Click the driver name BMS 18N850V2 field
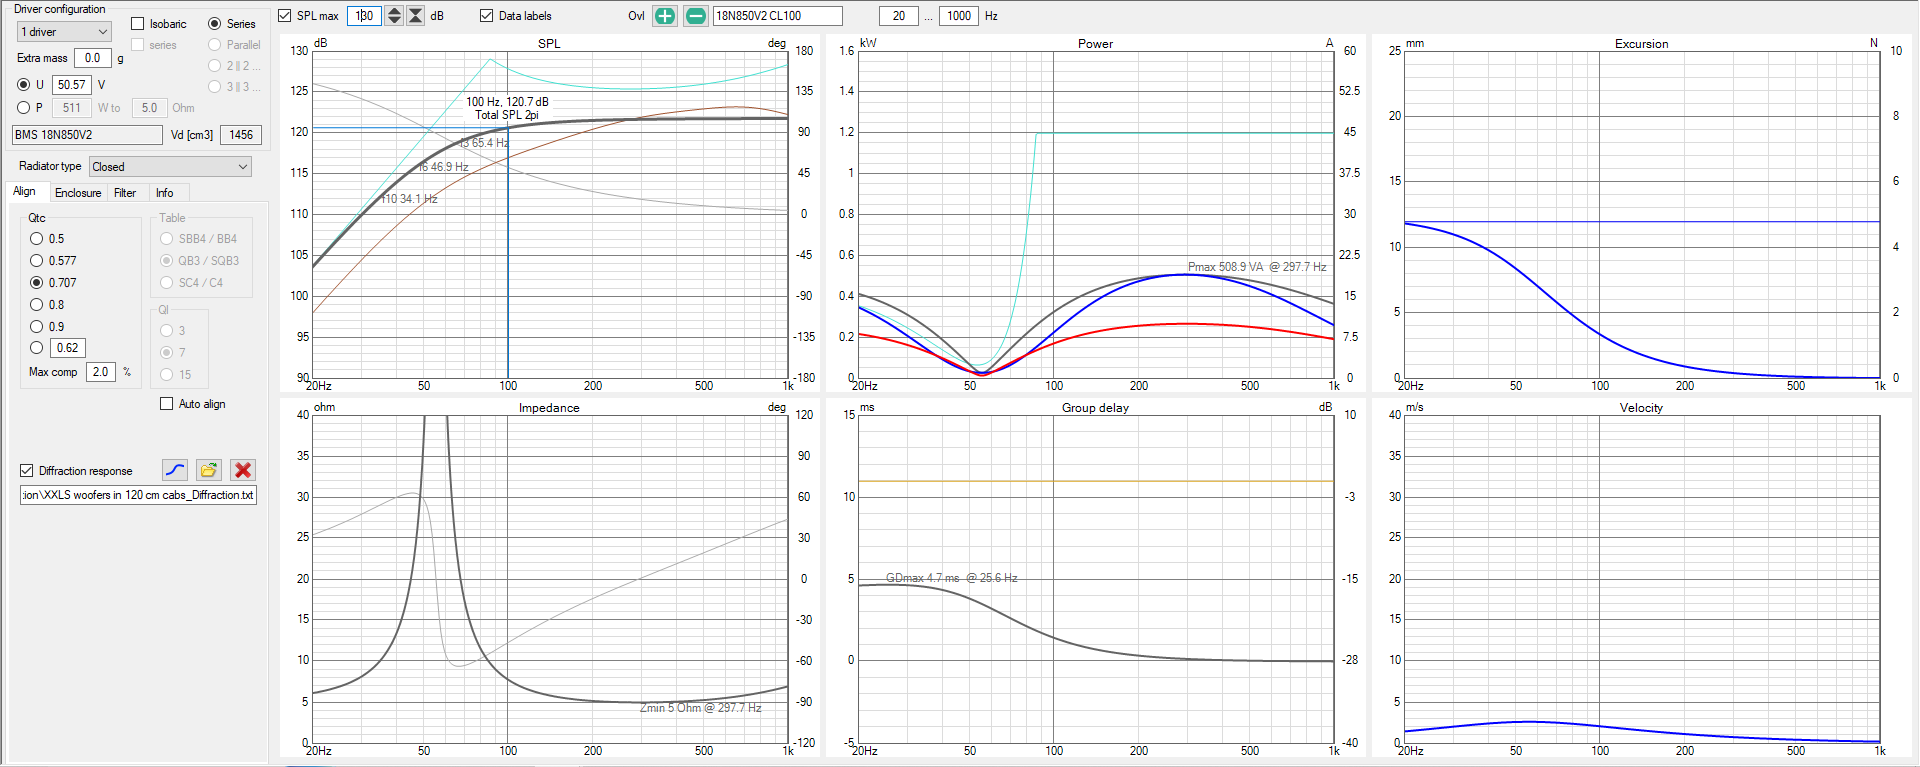Image resolution: width=1920 pixels, height=767 pixels. [x=87, y=135]
